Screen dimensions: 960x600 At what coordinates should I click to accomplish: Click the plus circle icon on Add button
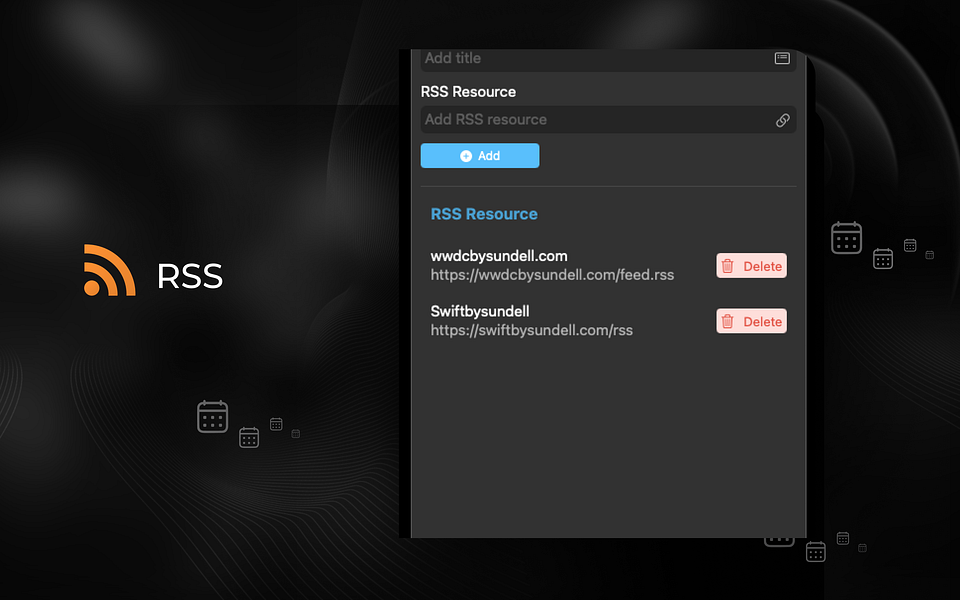[x=466, y=156]
